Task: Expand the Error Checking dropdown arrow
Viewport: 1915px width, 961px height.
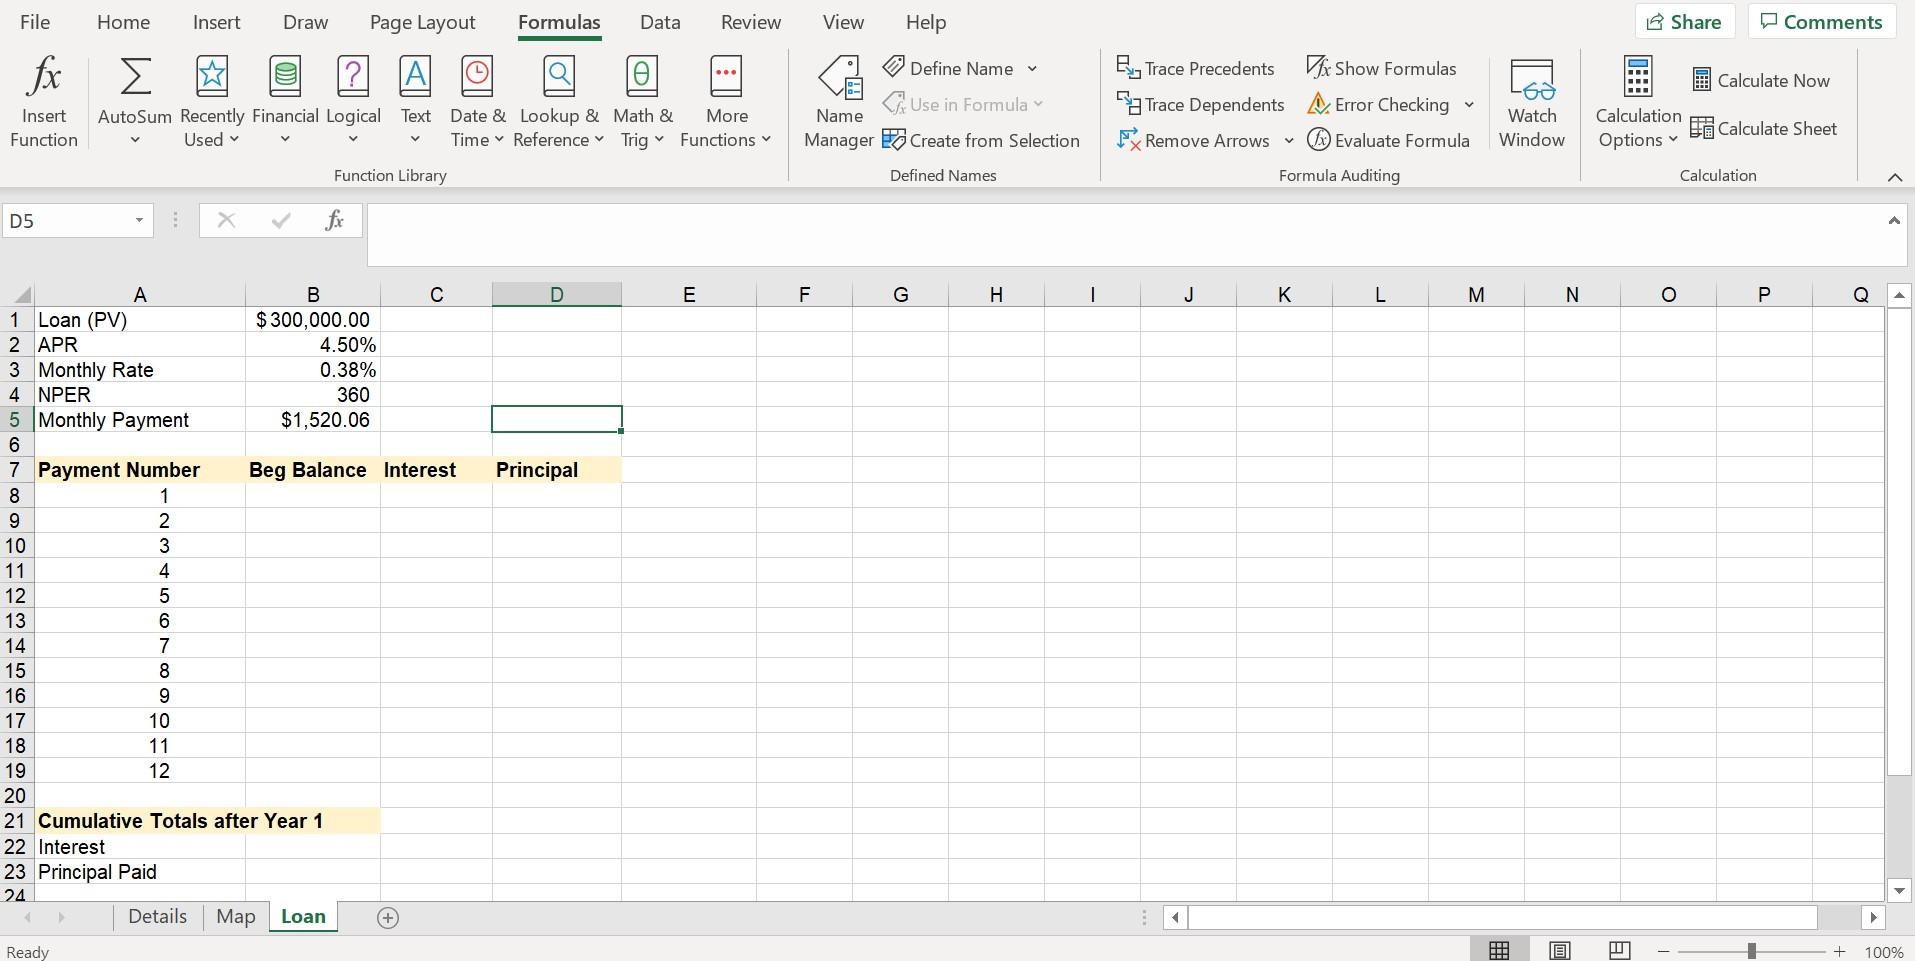Action: pyautogui.click(x=1468, y=105)
